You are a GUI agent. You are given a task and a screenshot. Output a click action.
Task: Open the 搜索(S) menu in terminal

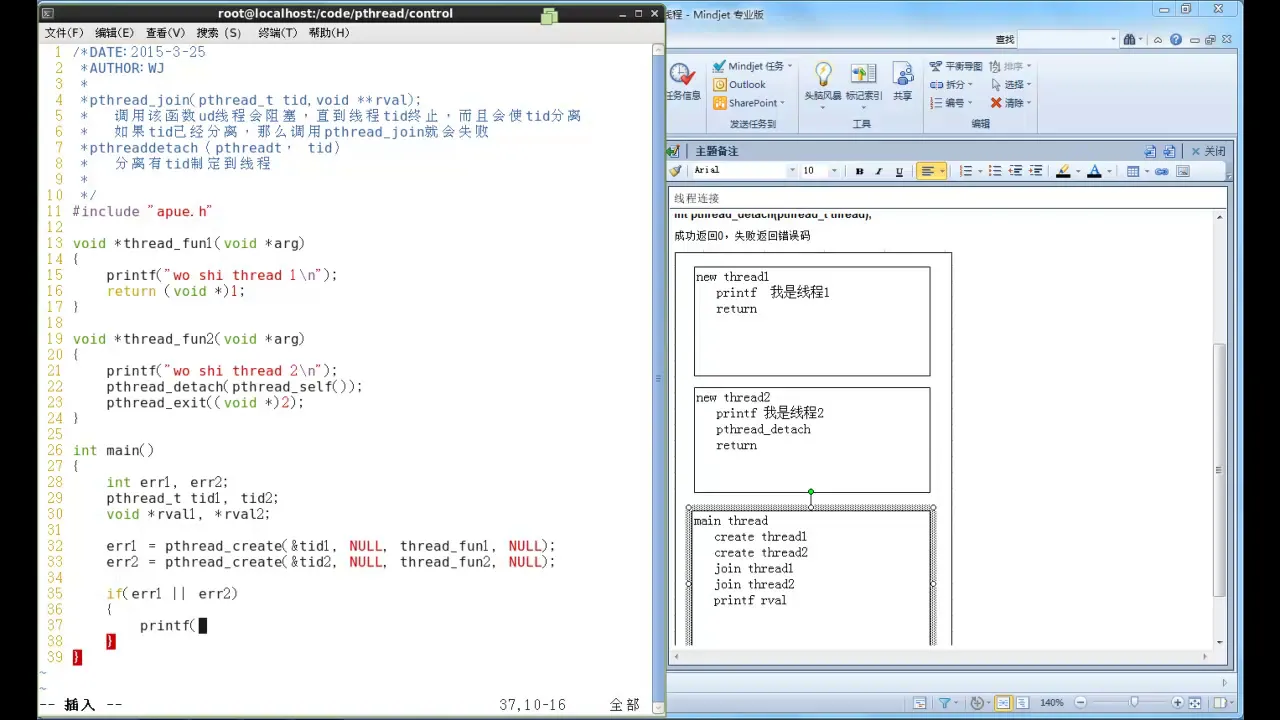(x=219, y=33)
